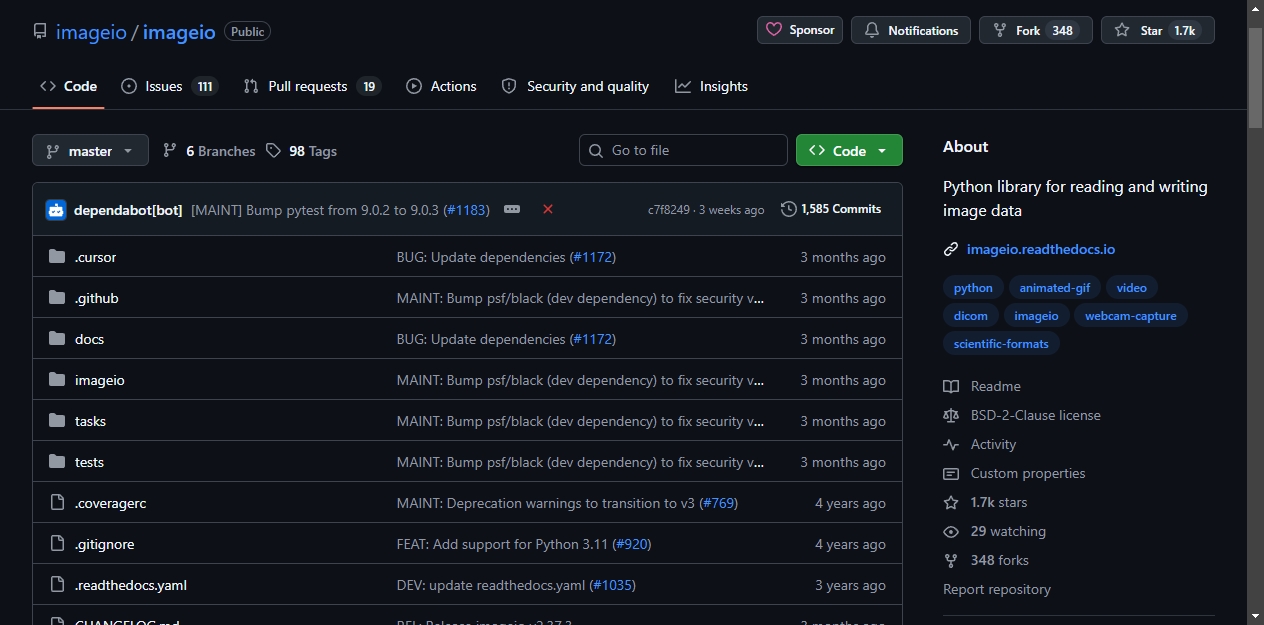The image size is (1264, 625).
Task: Click the .gitignore file icon
Action: point(57,544)
